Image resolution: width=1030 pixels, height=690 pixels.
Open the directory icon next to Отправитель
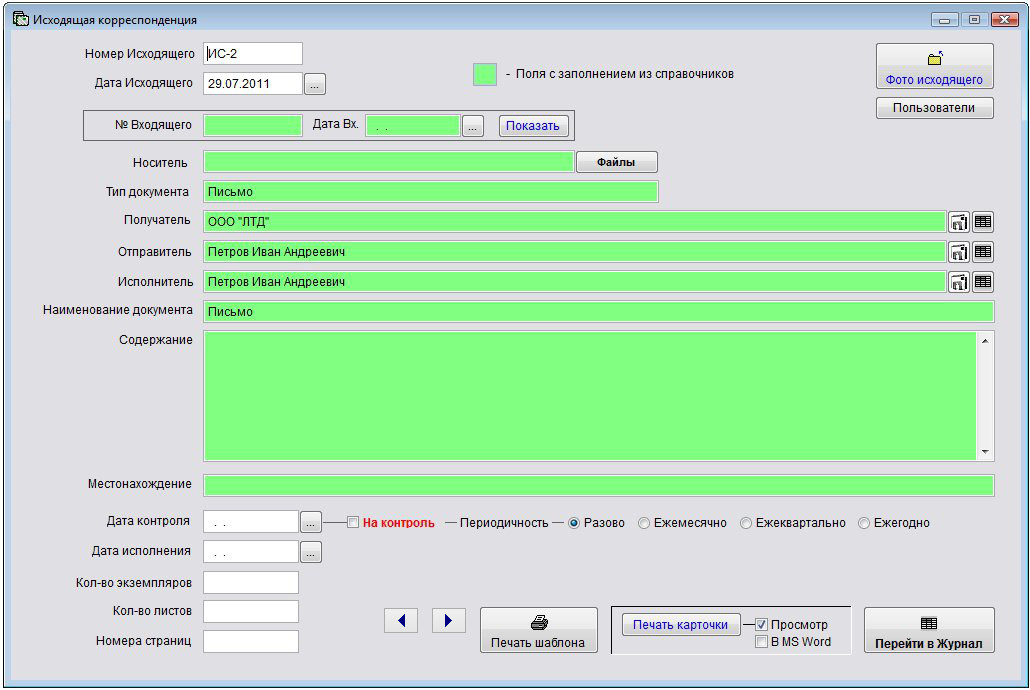coord(959,252)
